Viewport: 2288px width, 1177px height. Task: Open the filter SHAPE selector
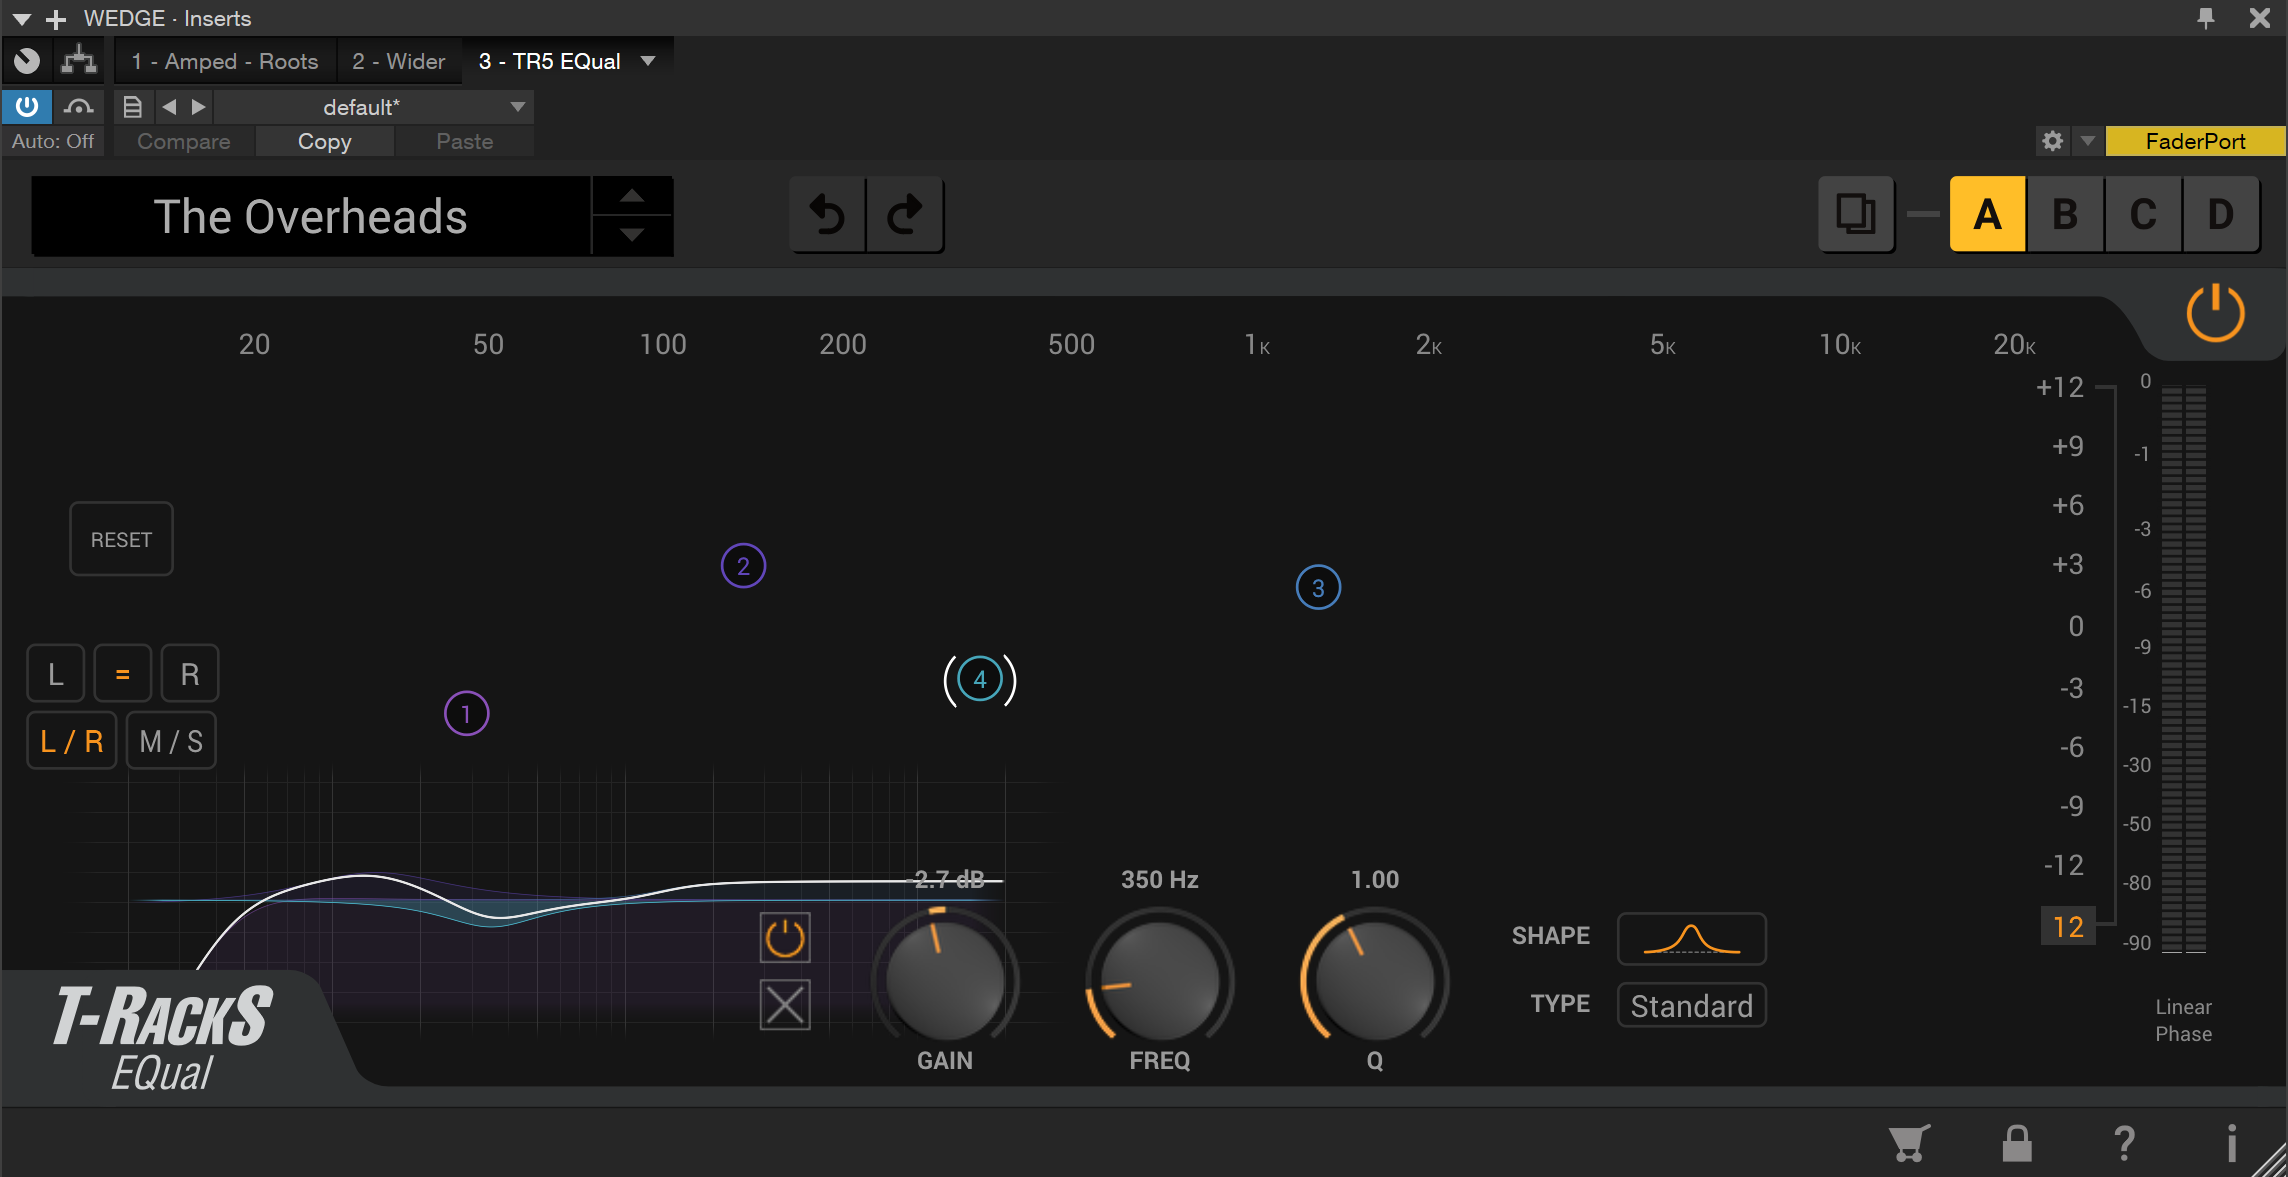1691,938
